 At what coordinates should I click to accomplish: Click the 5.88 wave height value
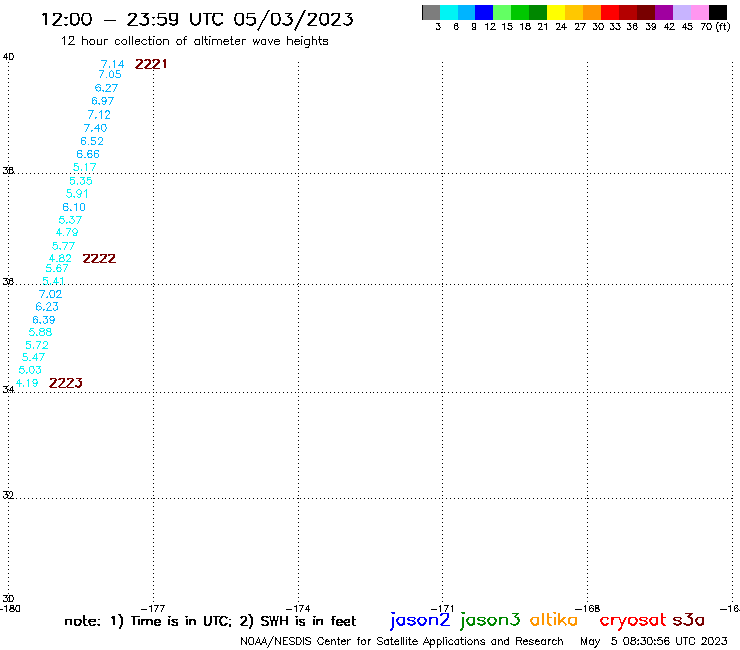click(x=40, y=332)
